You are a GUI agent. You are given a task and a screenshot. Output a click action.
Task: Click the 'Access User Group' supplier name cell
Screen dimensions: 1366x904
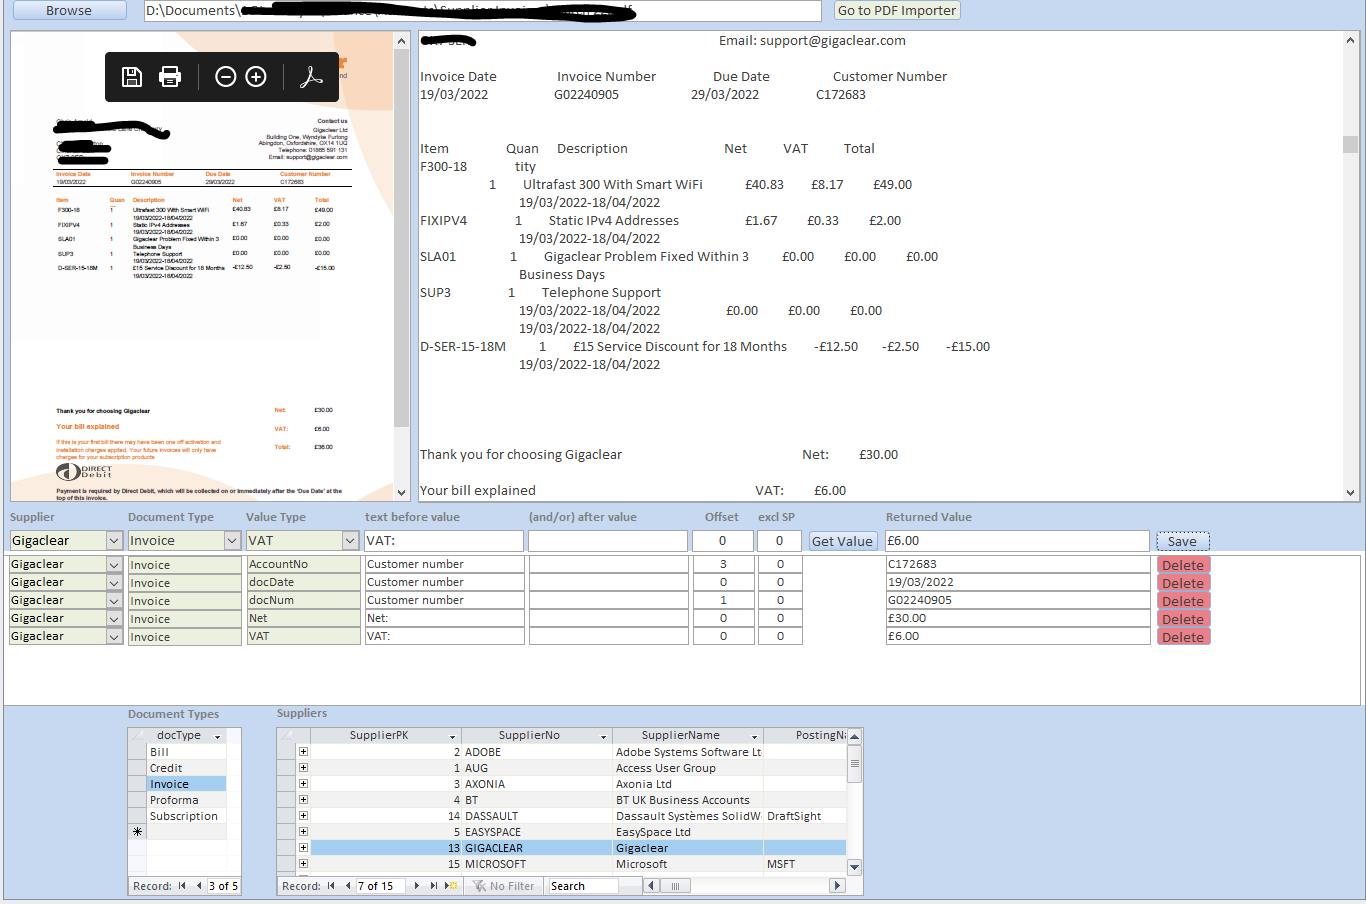[x=688, y=768]
